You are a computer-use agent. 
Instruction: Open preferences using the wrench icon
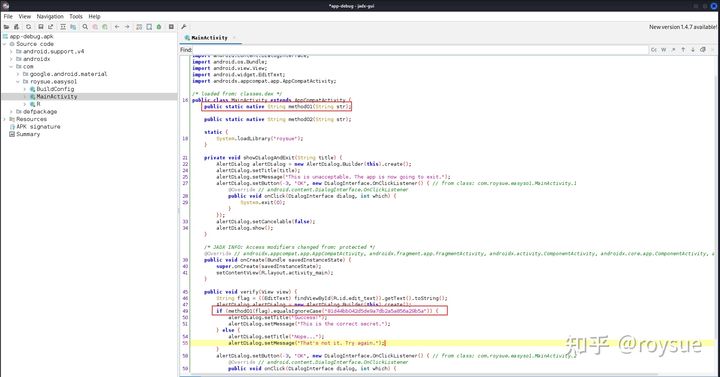click(184, 27)
